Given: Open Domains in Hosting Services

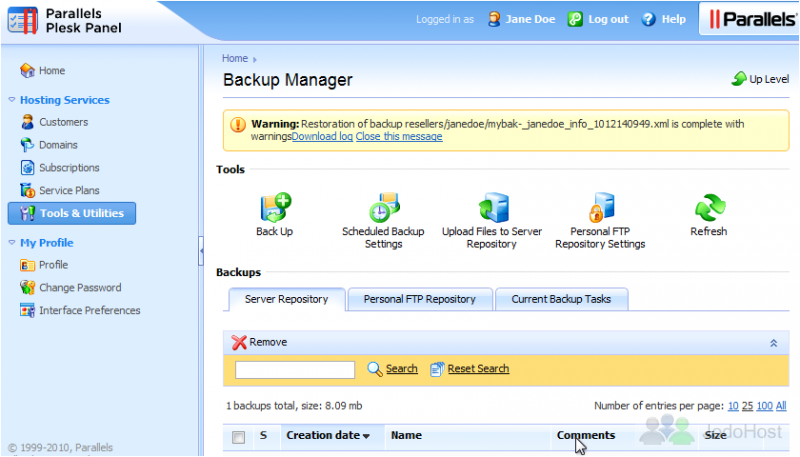Looking at the screenshot, I should [x=58, y=145].
